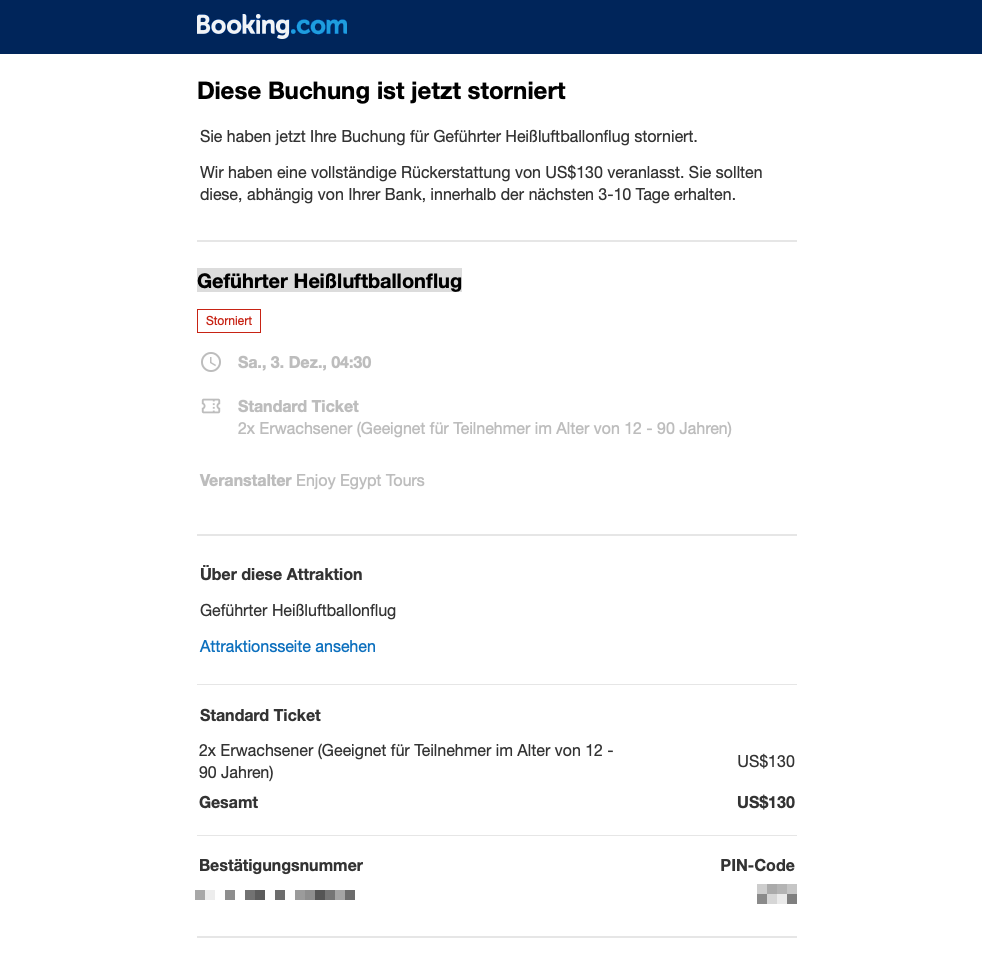
Task: Click the bold Standard Ticket price heading
Action: tap(260, 715)
